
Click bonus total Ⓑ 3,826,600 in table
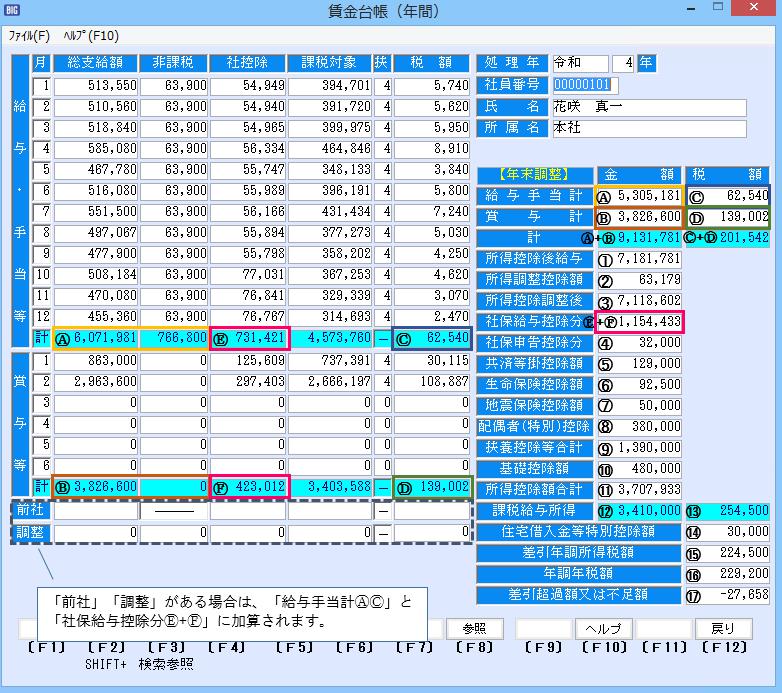(96, 487)
